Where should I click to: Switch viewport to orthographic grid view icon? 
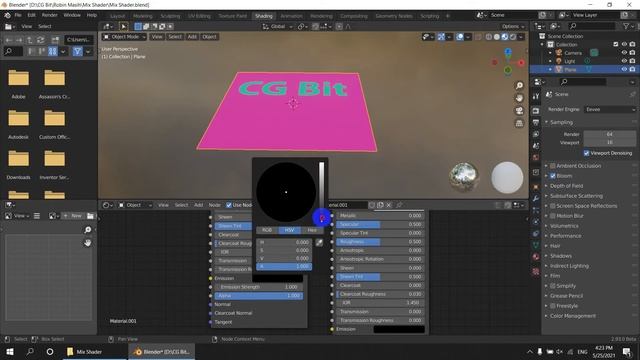(519, 123)
